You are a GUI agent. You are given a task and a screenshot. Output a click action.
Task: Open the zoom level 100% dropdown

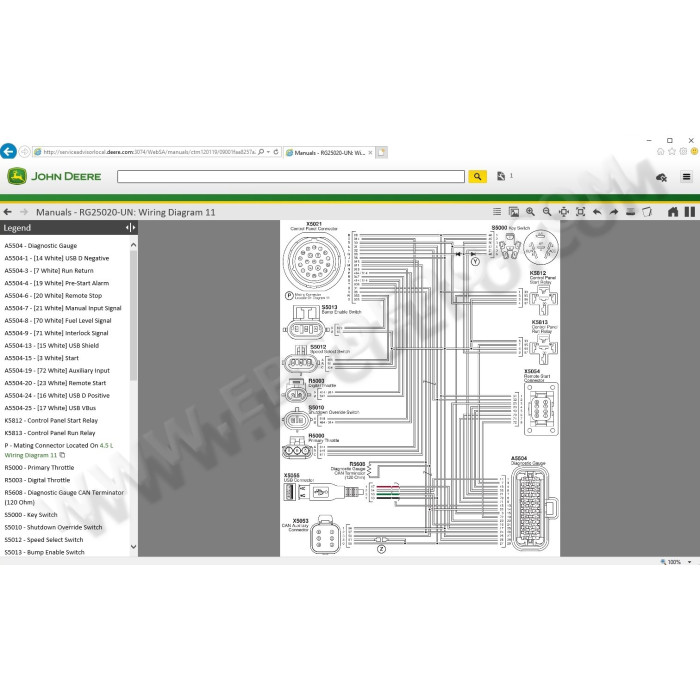(690, 562)
